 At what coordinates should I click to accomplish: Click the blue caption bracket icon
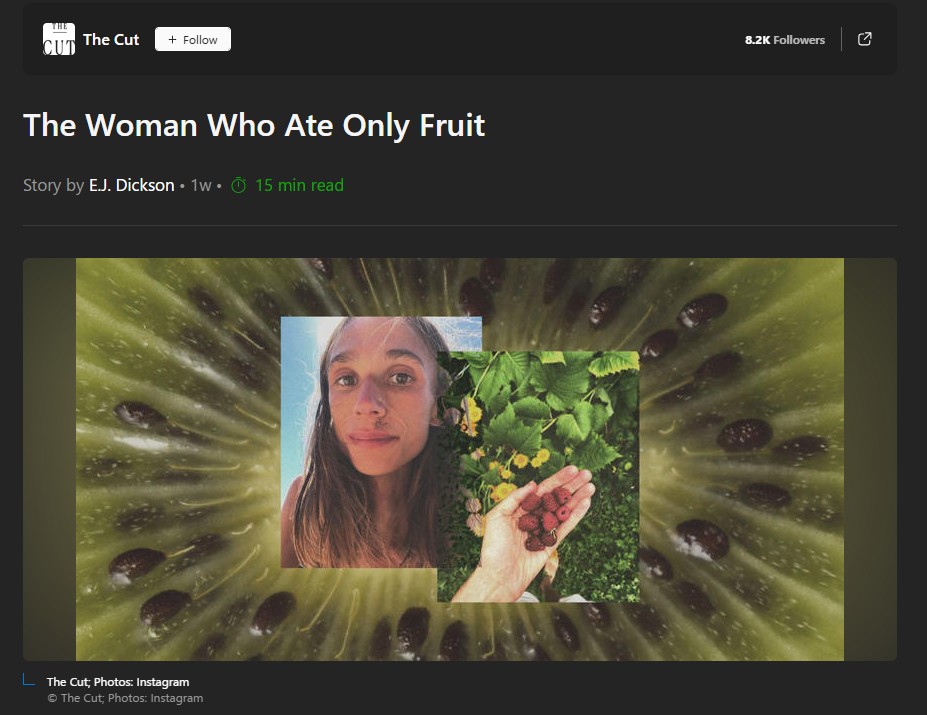[29, 680]
